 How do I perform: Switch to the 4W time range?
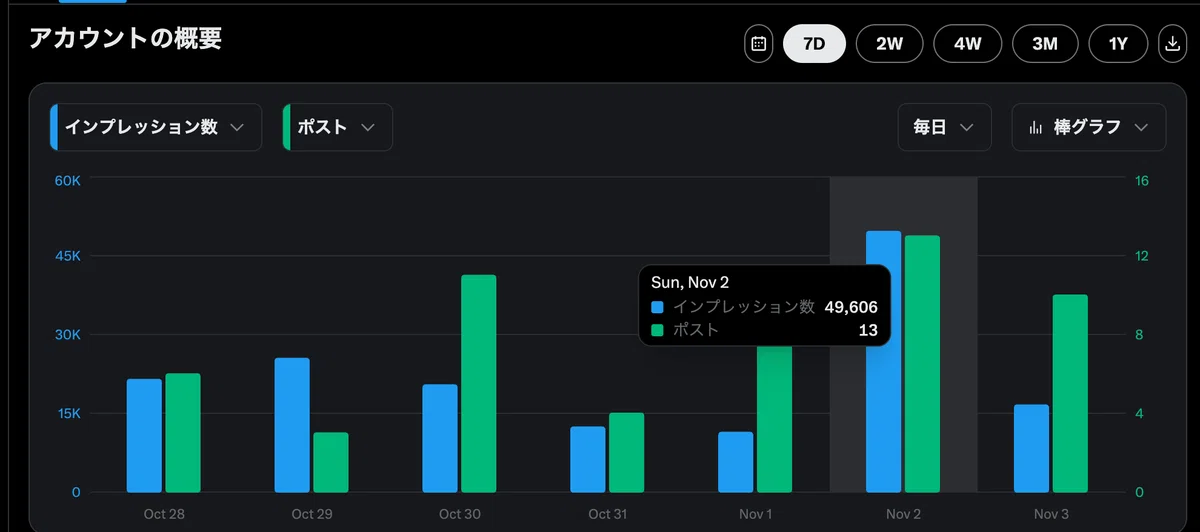pos(968,44)
